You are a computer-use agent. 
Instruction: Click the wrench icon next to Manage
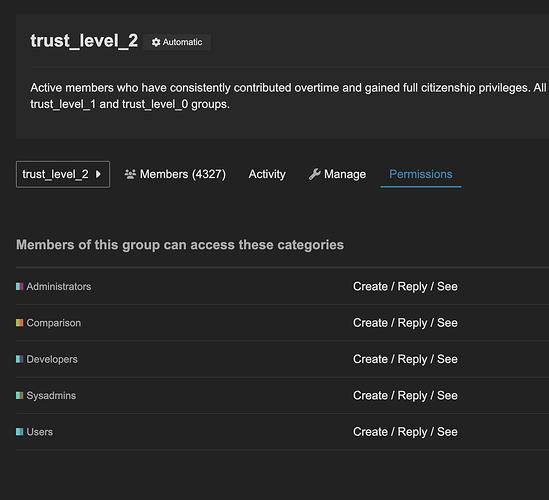point(314,174)
